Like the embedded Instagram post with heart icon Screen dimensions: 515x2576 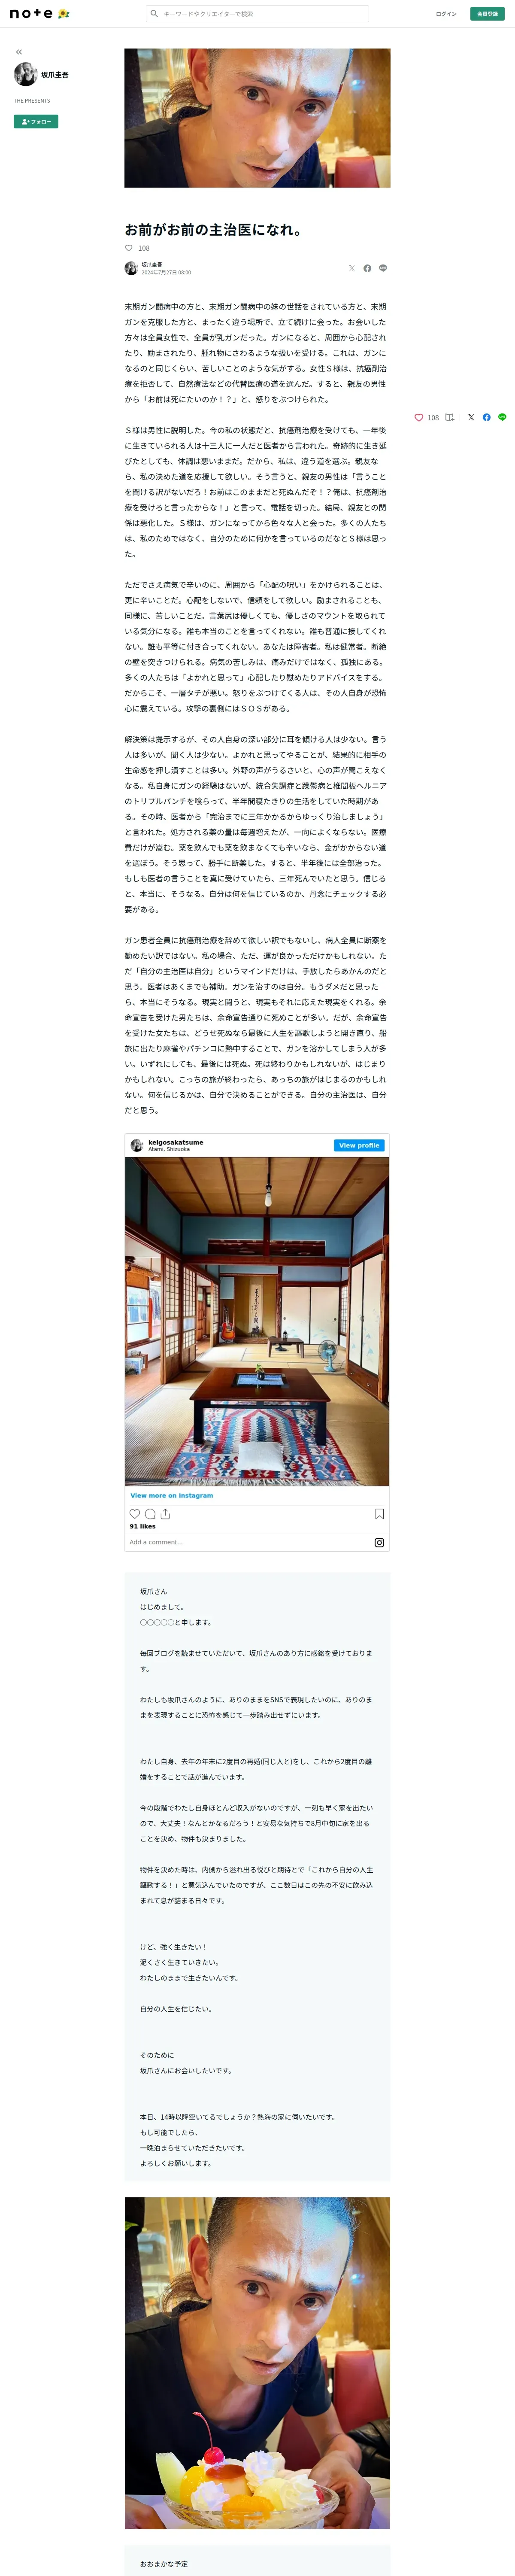(135, 1513)
